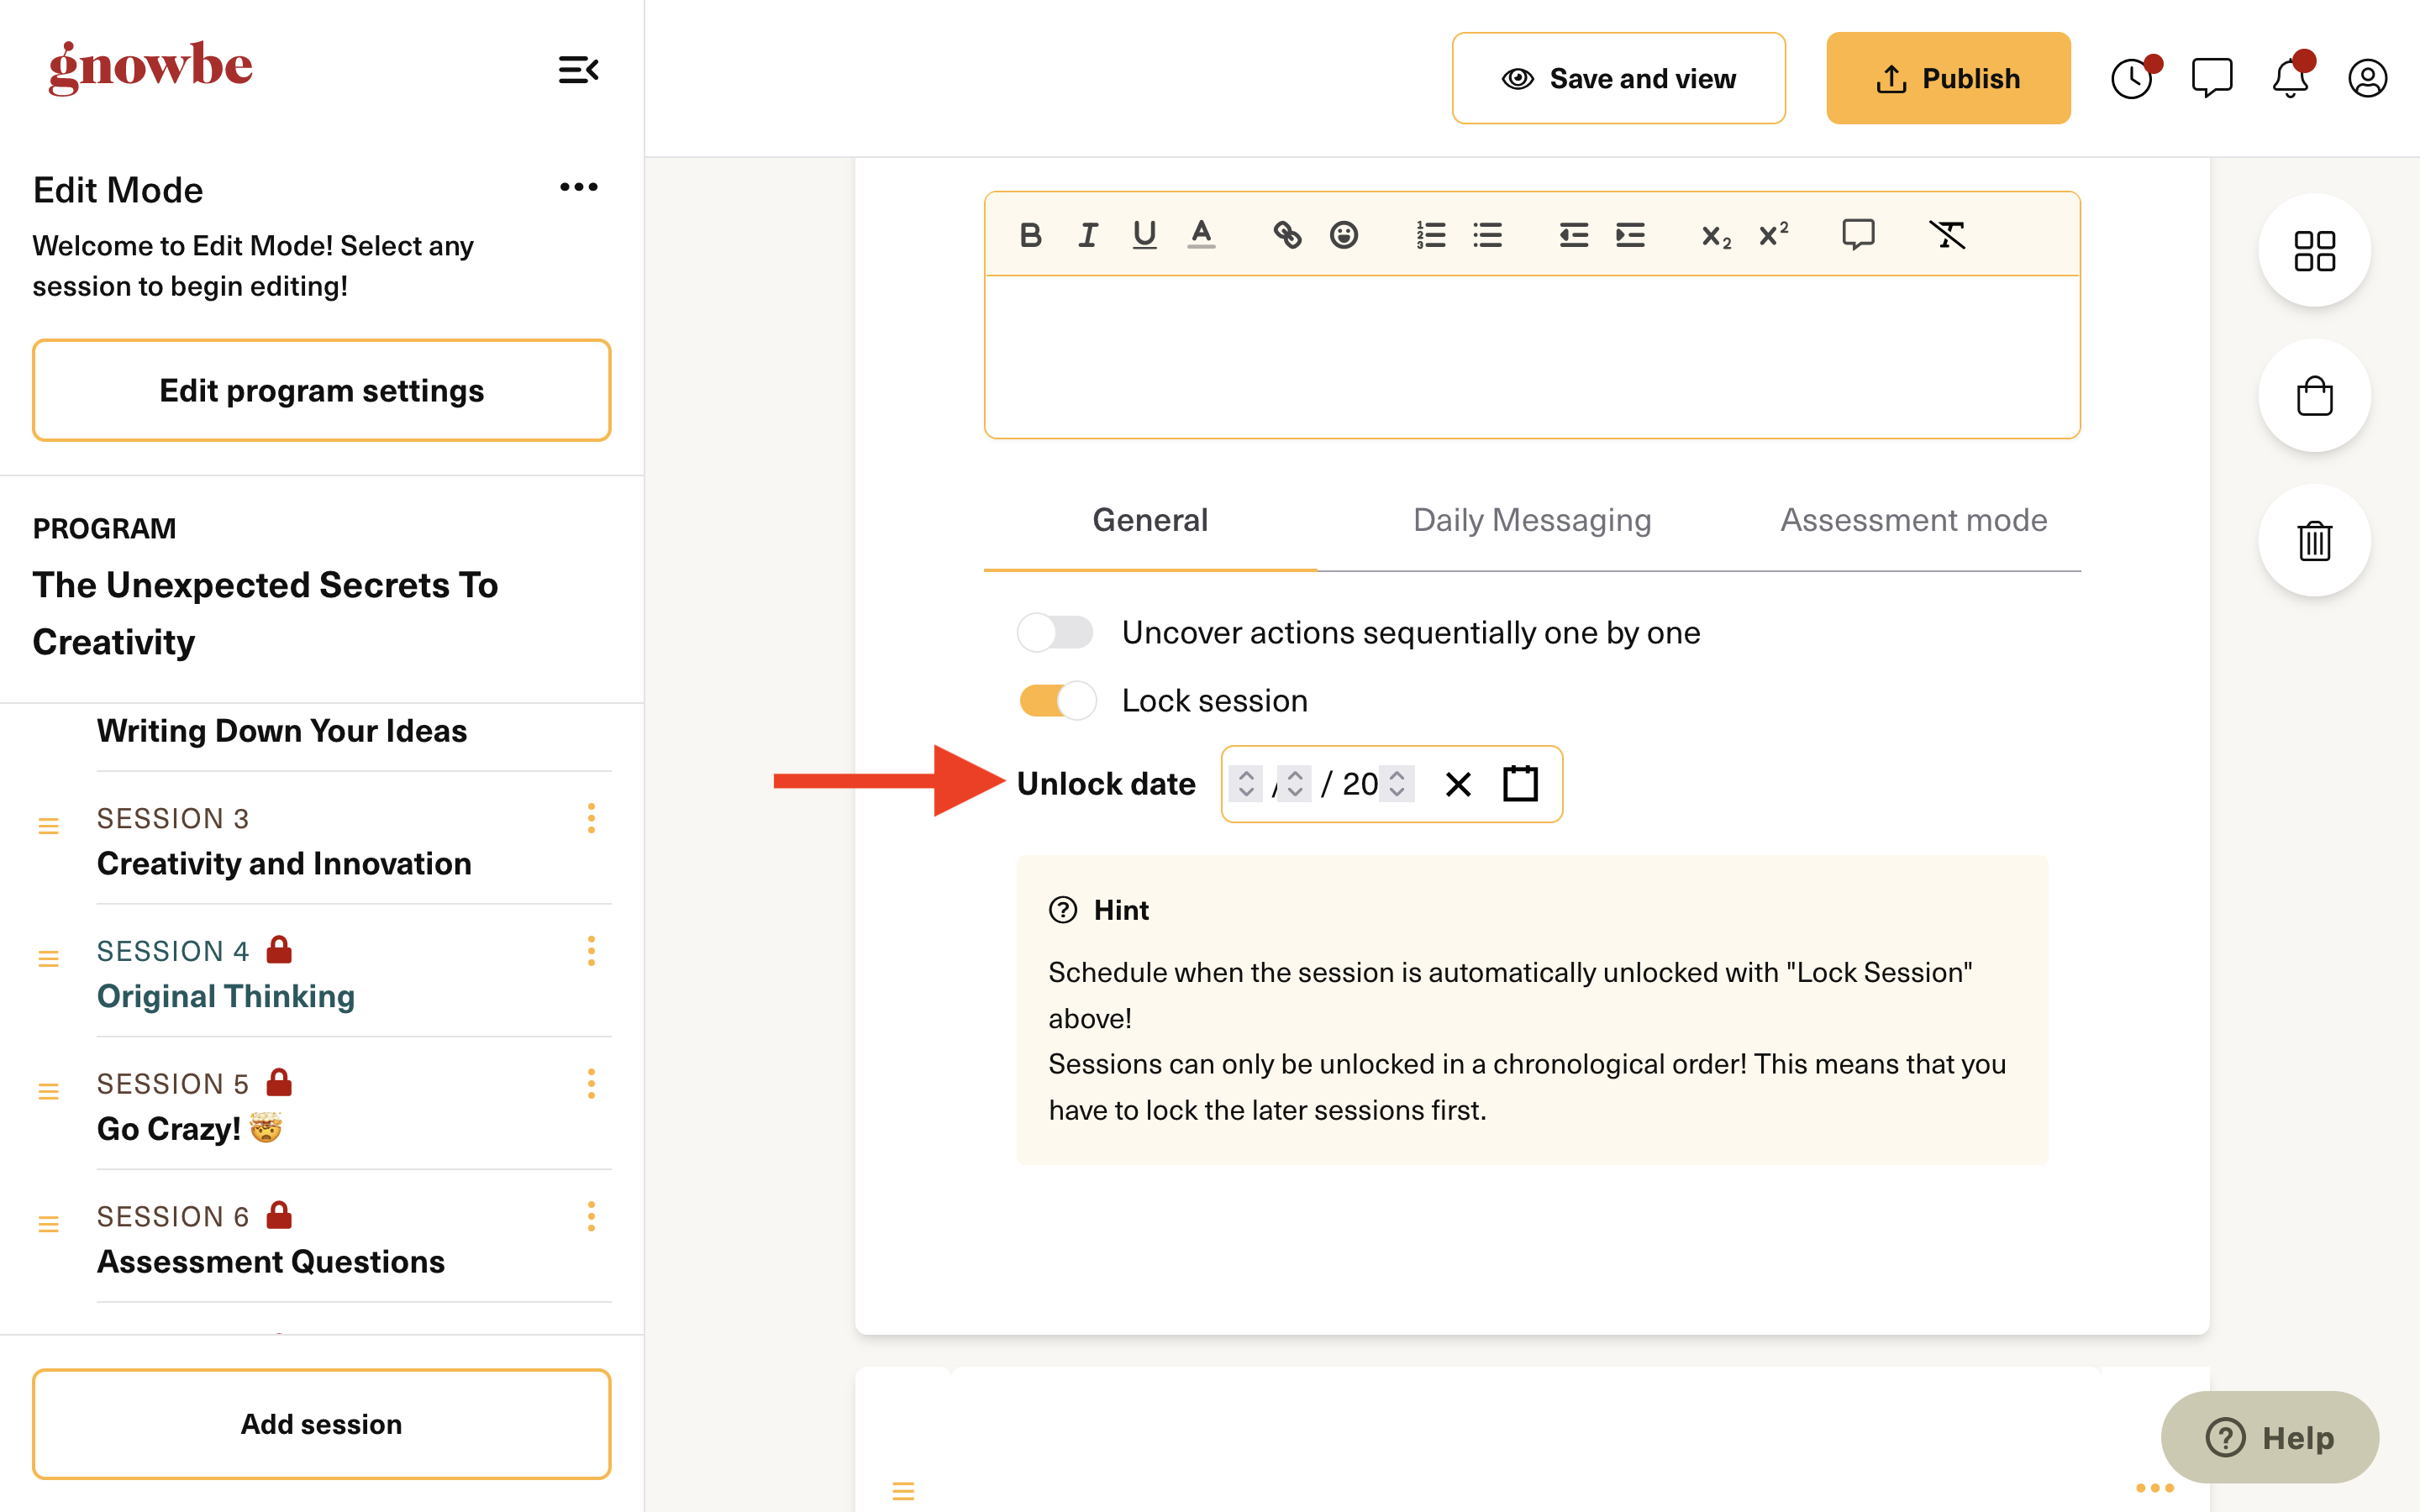Open the text color picker
Viewport: 2420px width, 1512px height.
point(1201,235)
